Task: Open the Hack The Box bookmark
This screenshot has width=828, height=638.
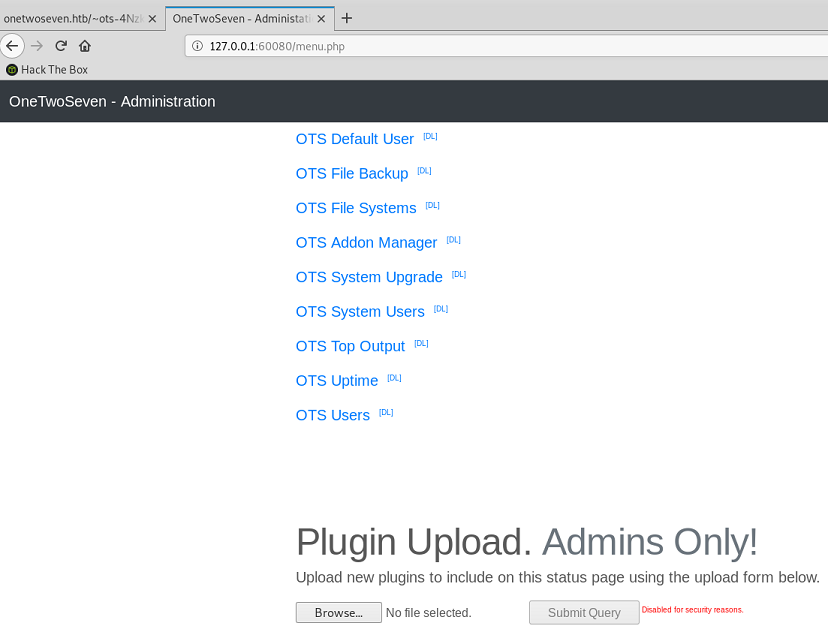Action: point(47,69)
